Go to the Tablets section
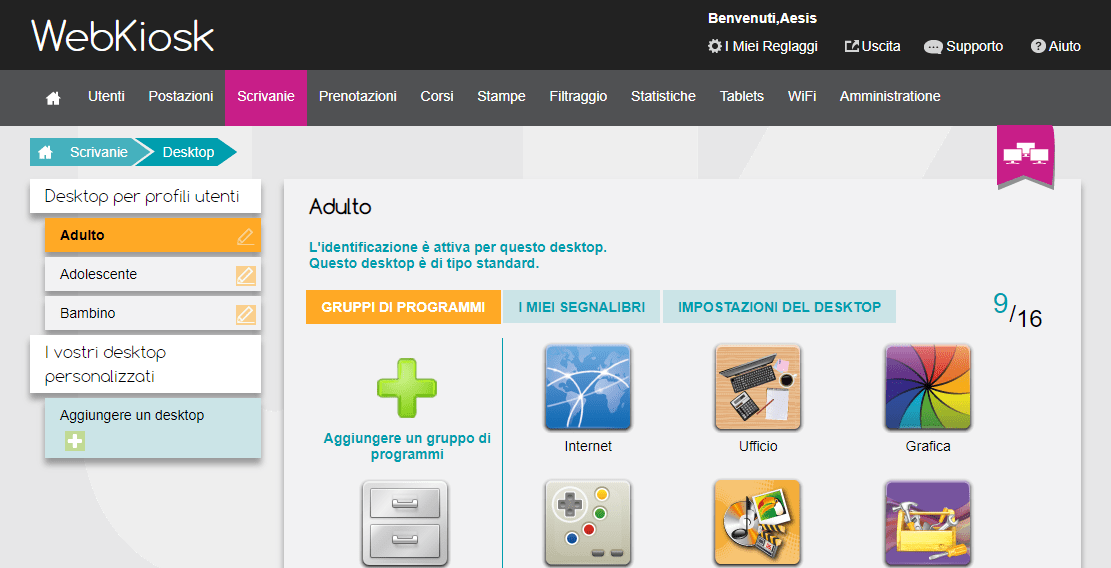This screenshot has height=568, width=1111. point(742,96)
